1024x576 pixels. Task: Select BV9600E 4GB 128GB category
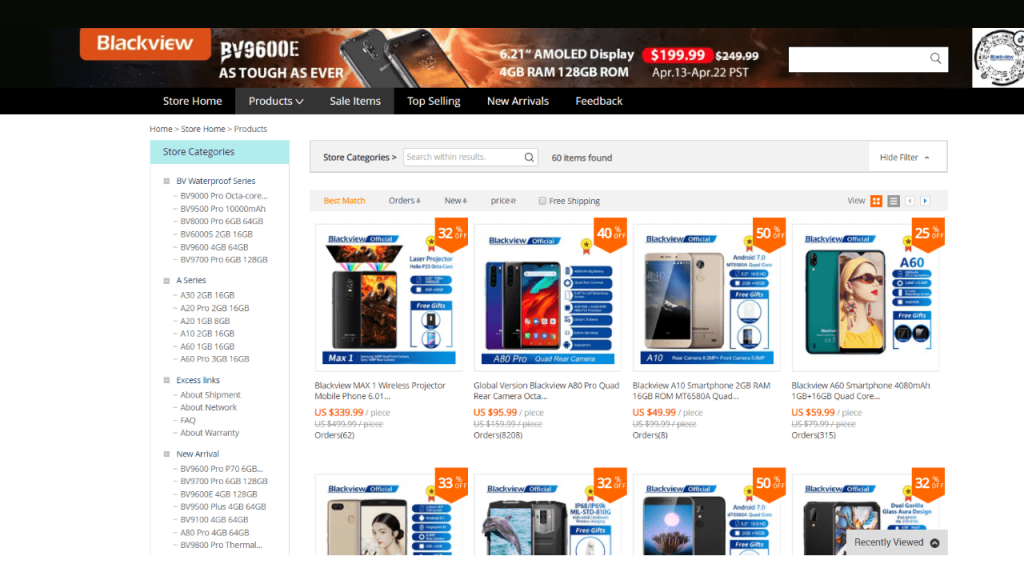point(219,494)
